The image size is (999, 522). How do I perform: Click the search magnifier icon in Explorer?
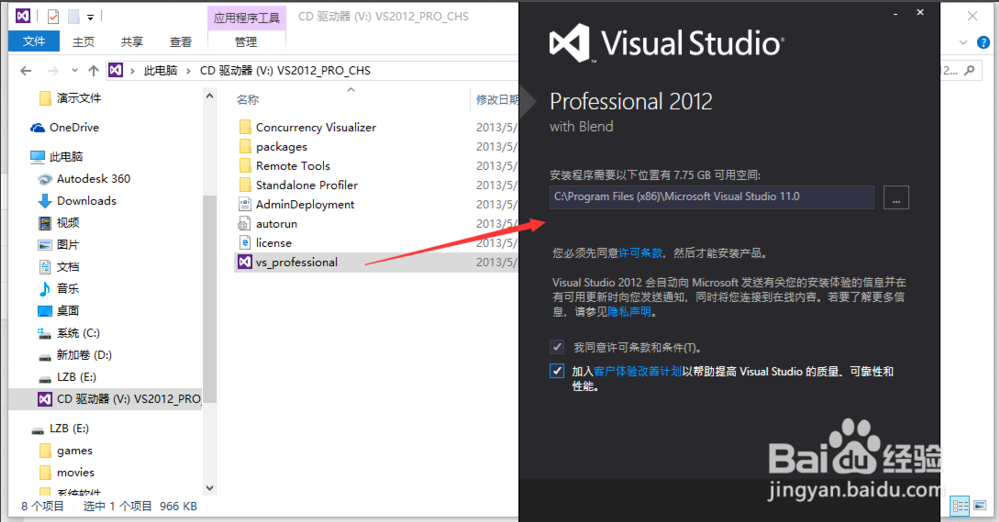(x=969, y=70)
